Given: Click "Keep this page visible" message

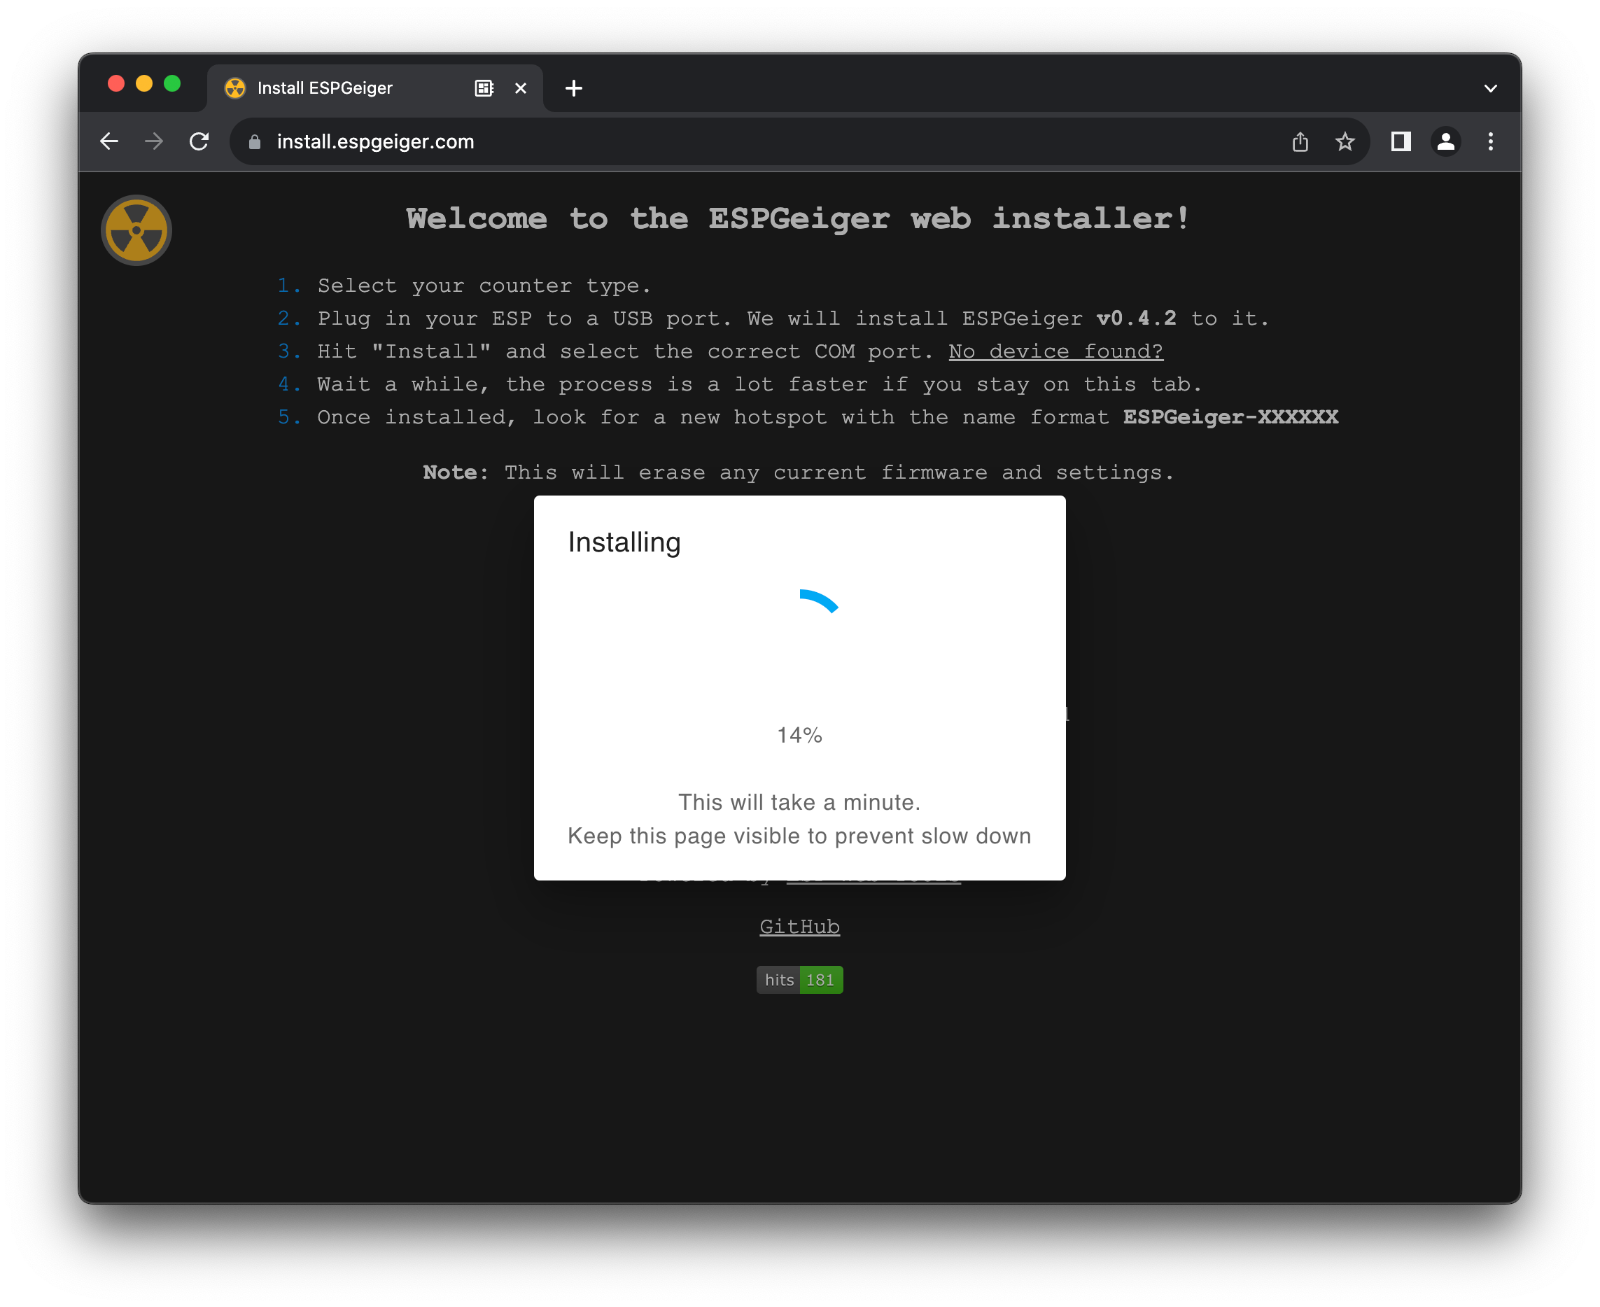Looking at the screenshot, I should point(800,837).
